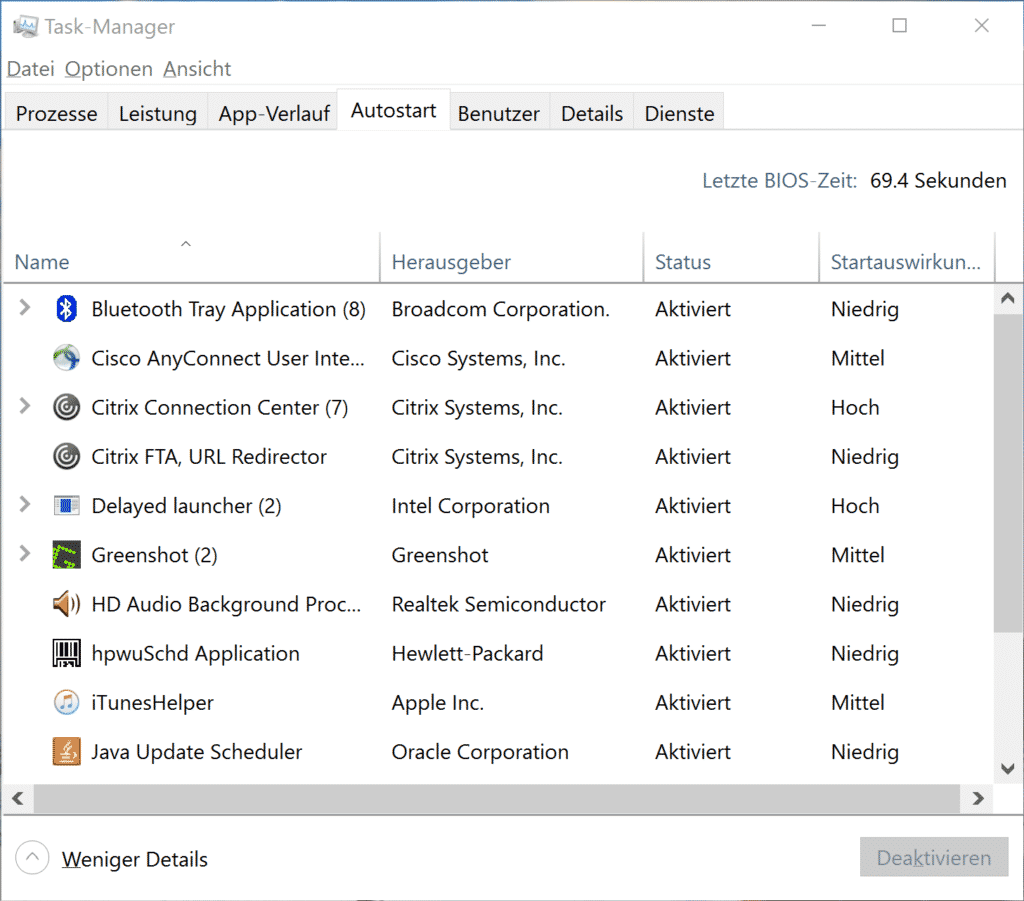Click the vertical scrollbar up arrow
This screenshot has height=901, width=1024.
click(1008, 298)
